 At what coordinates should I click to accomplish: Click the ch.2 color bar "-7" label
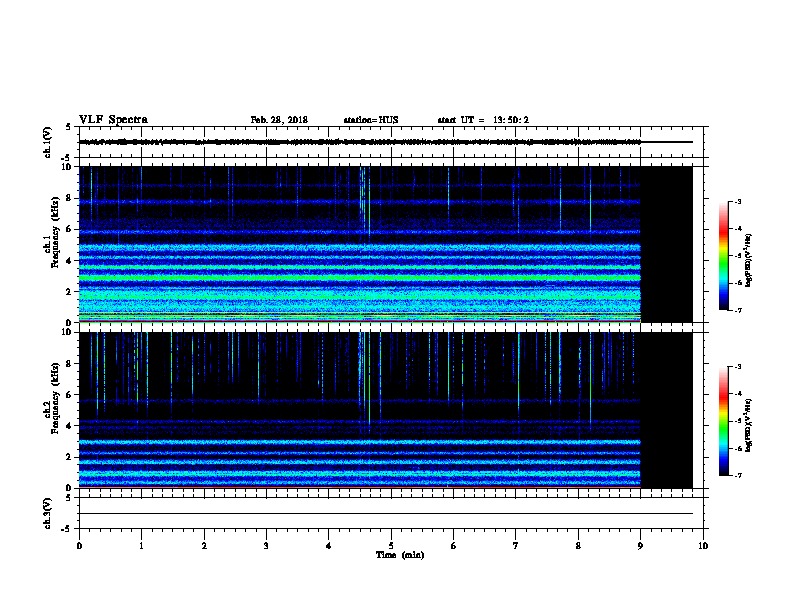click(x=738, y=475)
